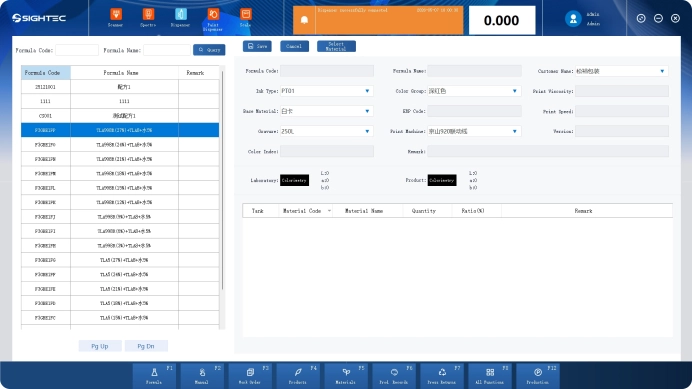
Task: Open Press Returns (F7)
Action: tap(442, 375)
